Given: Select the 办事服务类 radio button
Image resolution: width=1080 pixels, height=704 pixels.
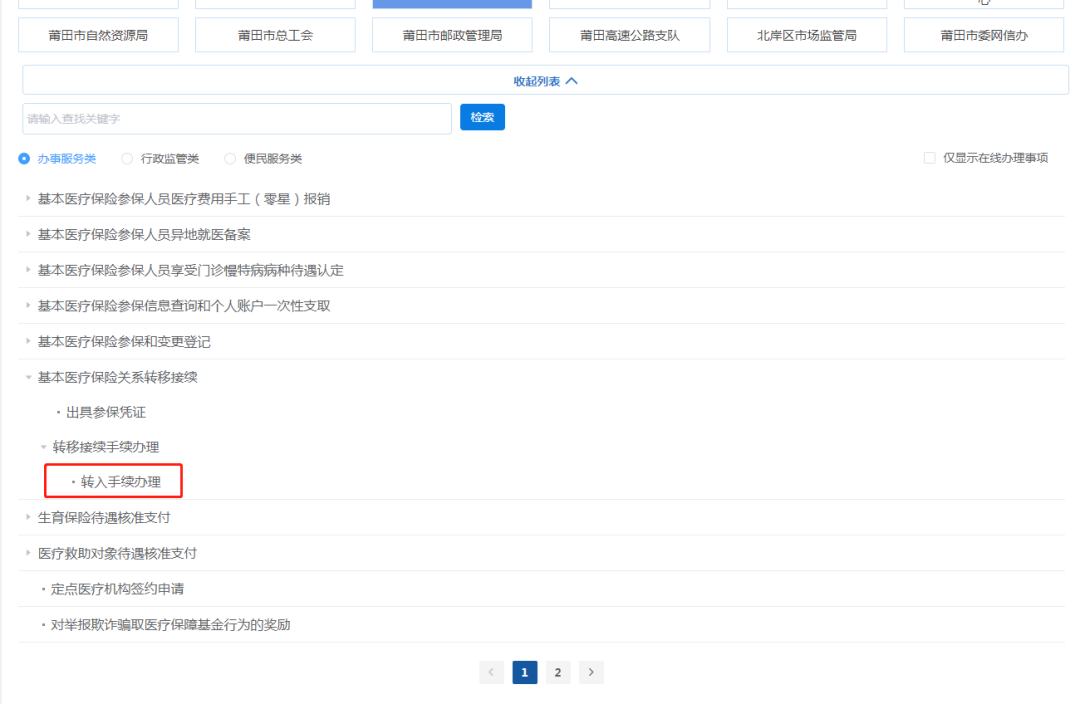Looking at the screenshot, I should 24,158.
